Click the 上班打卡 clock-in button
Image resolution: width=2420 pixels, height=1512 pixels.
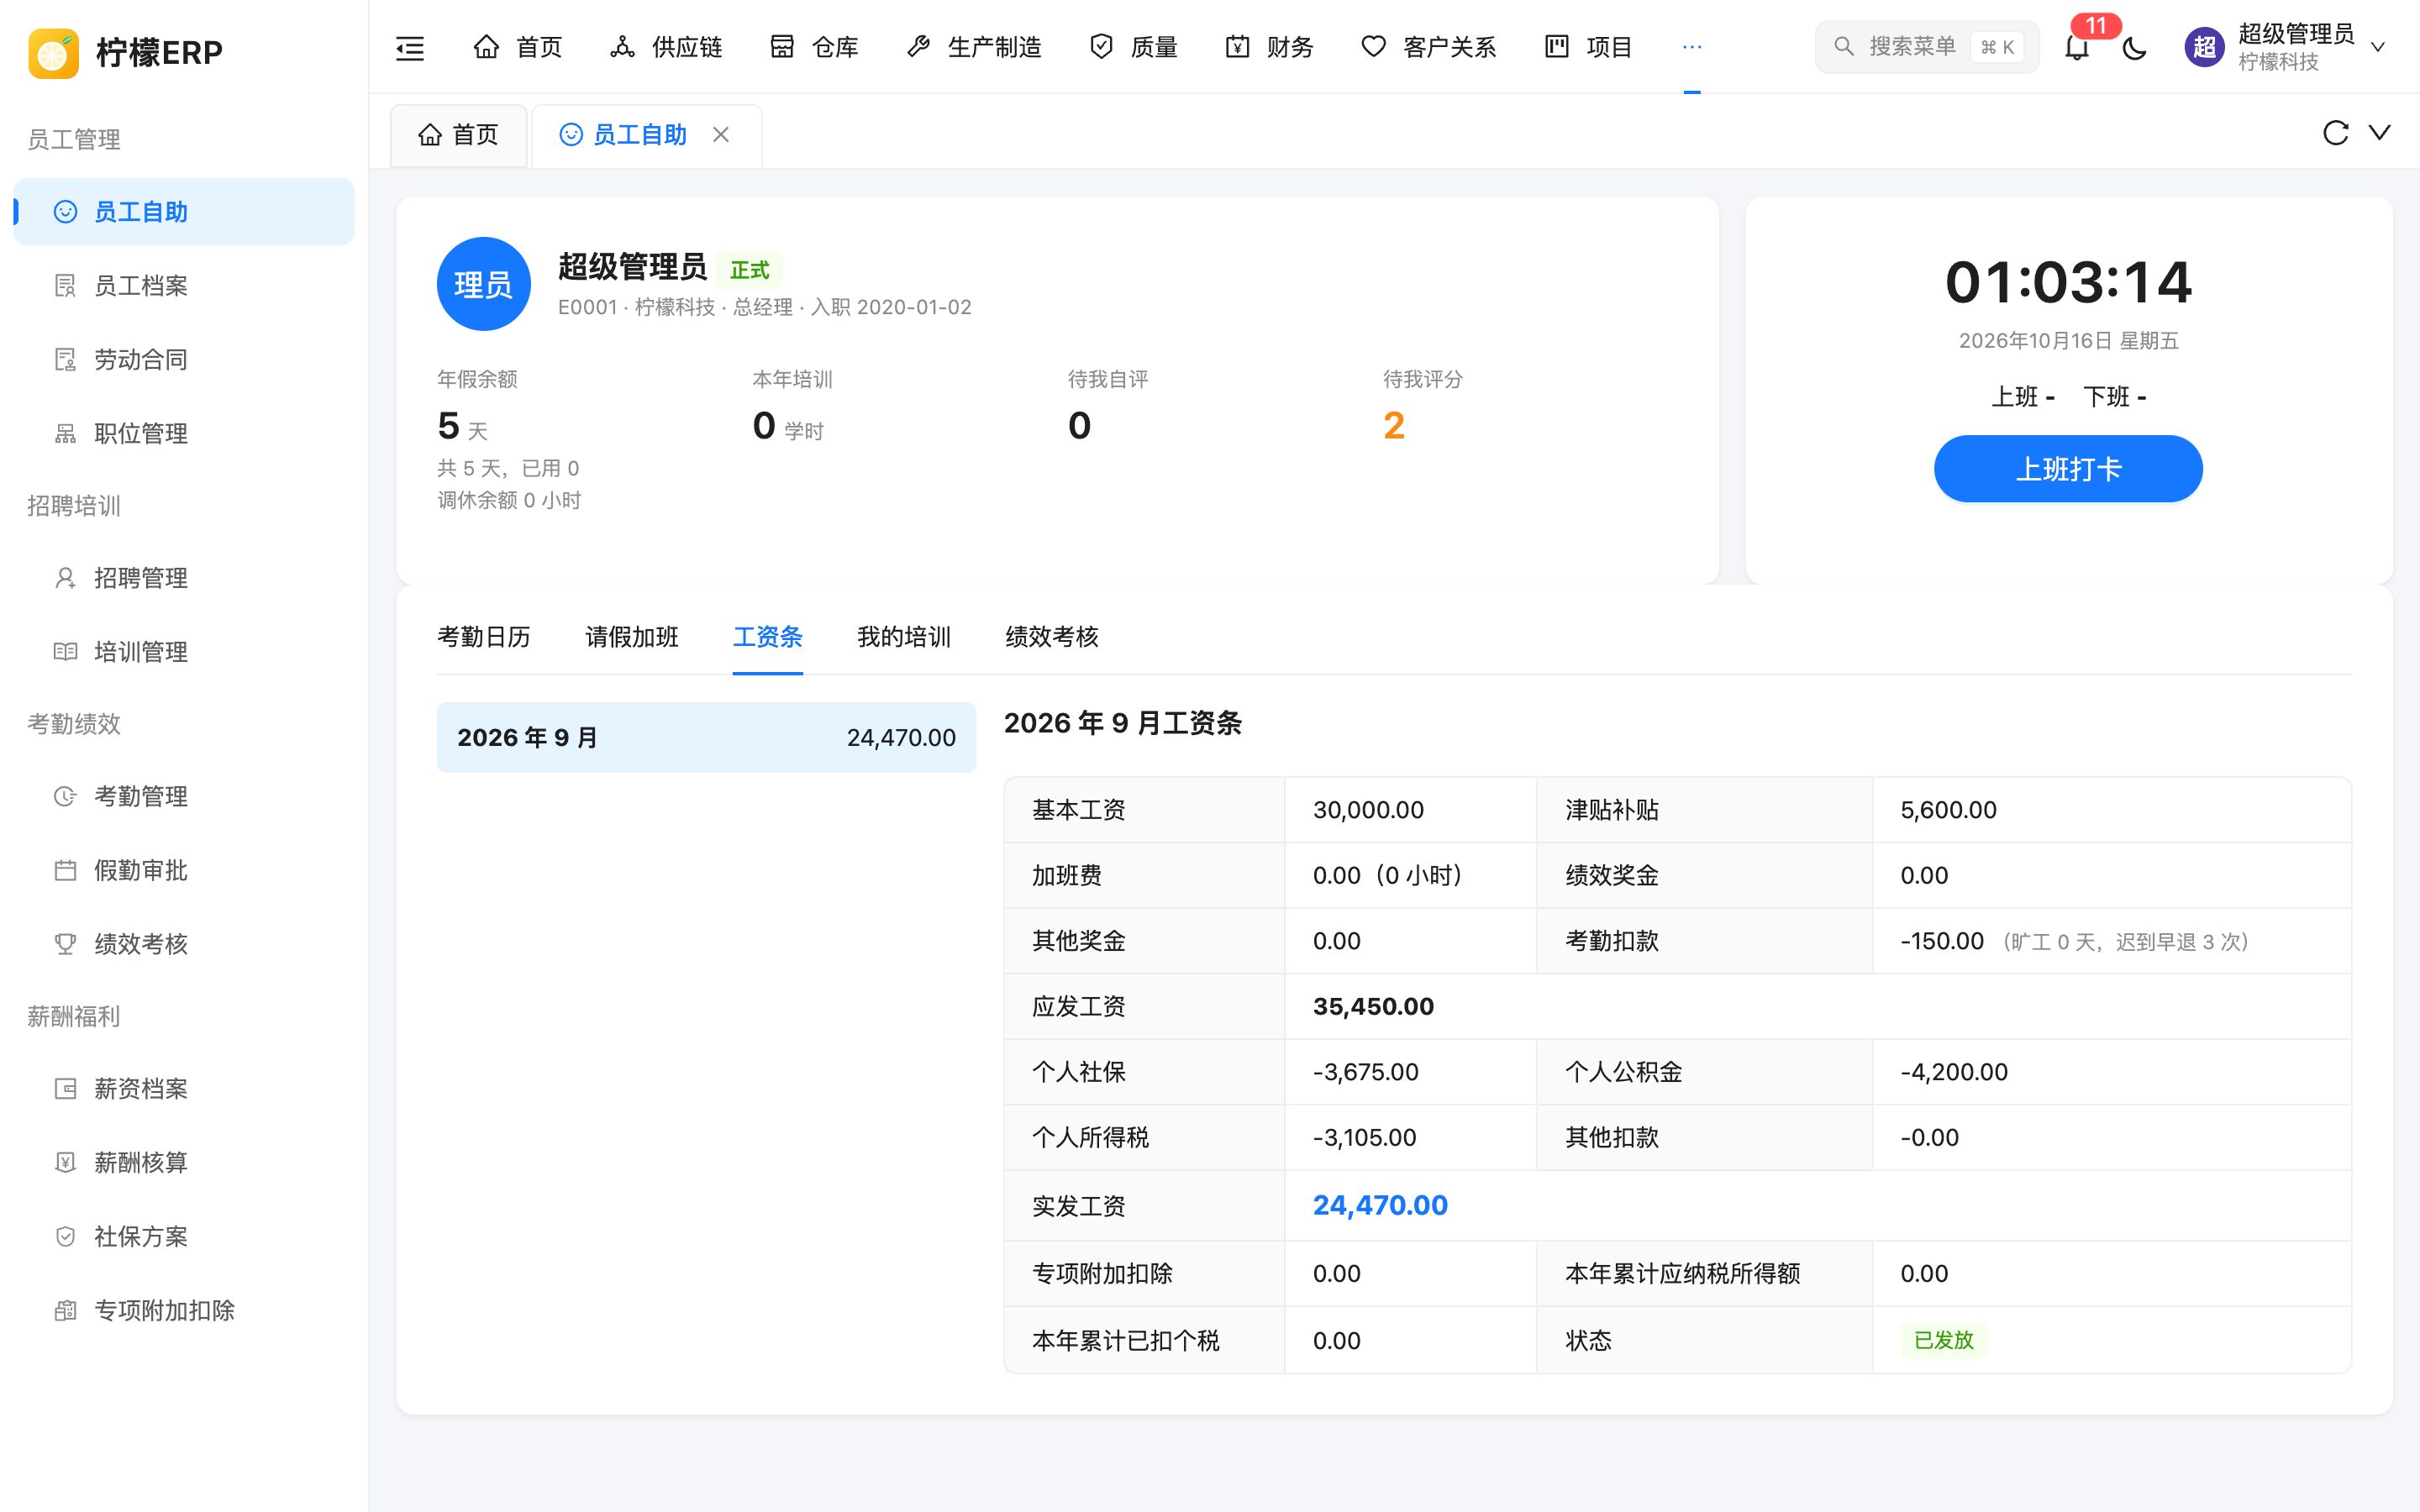pyautogui.click(x=2068, y=469)
